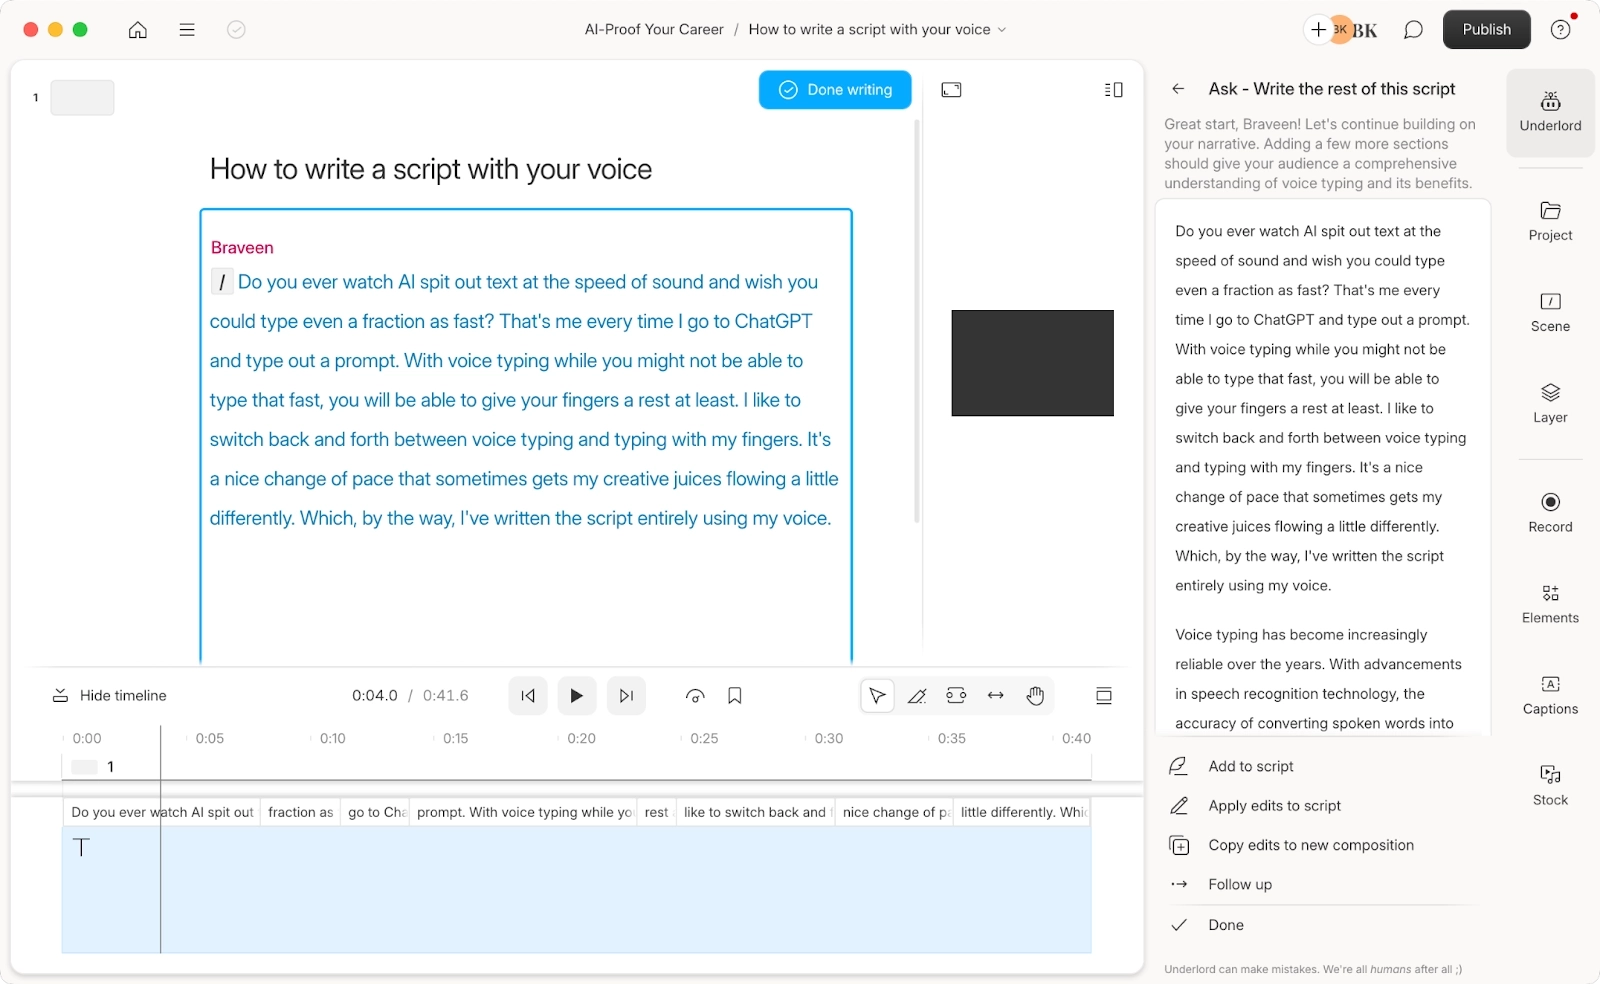The height and width of the screenshot is (984, 1600).
Task: Switch to the Scene panel
Action: point(1549,312)
